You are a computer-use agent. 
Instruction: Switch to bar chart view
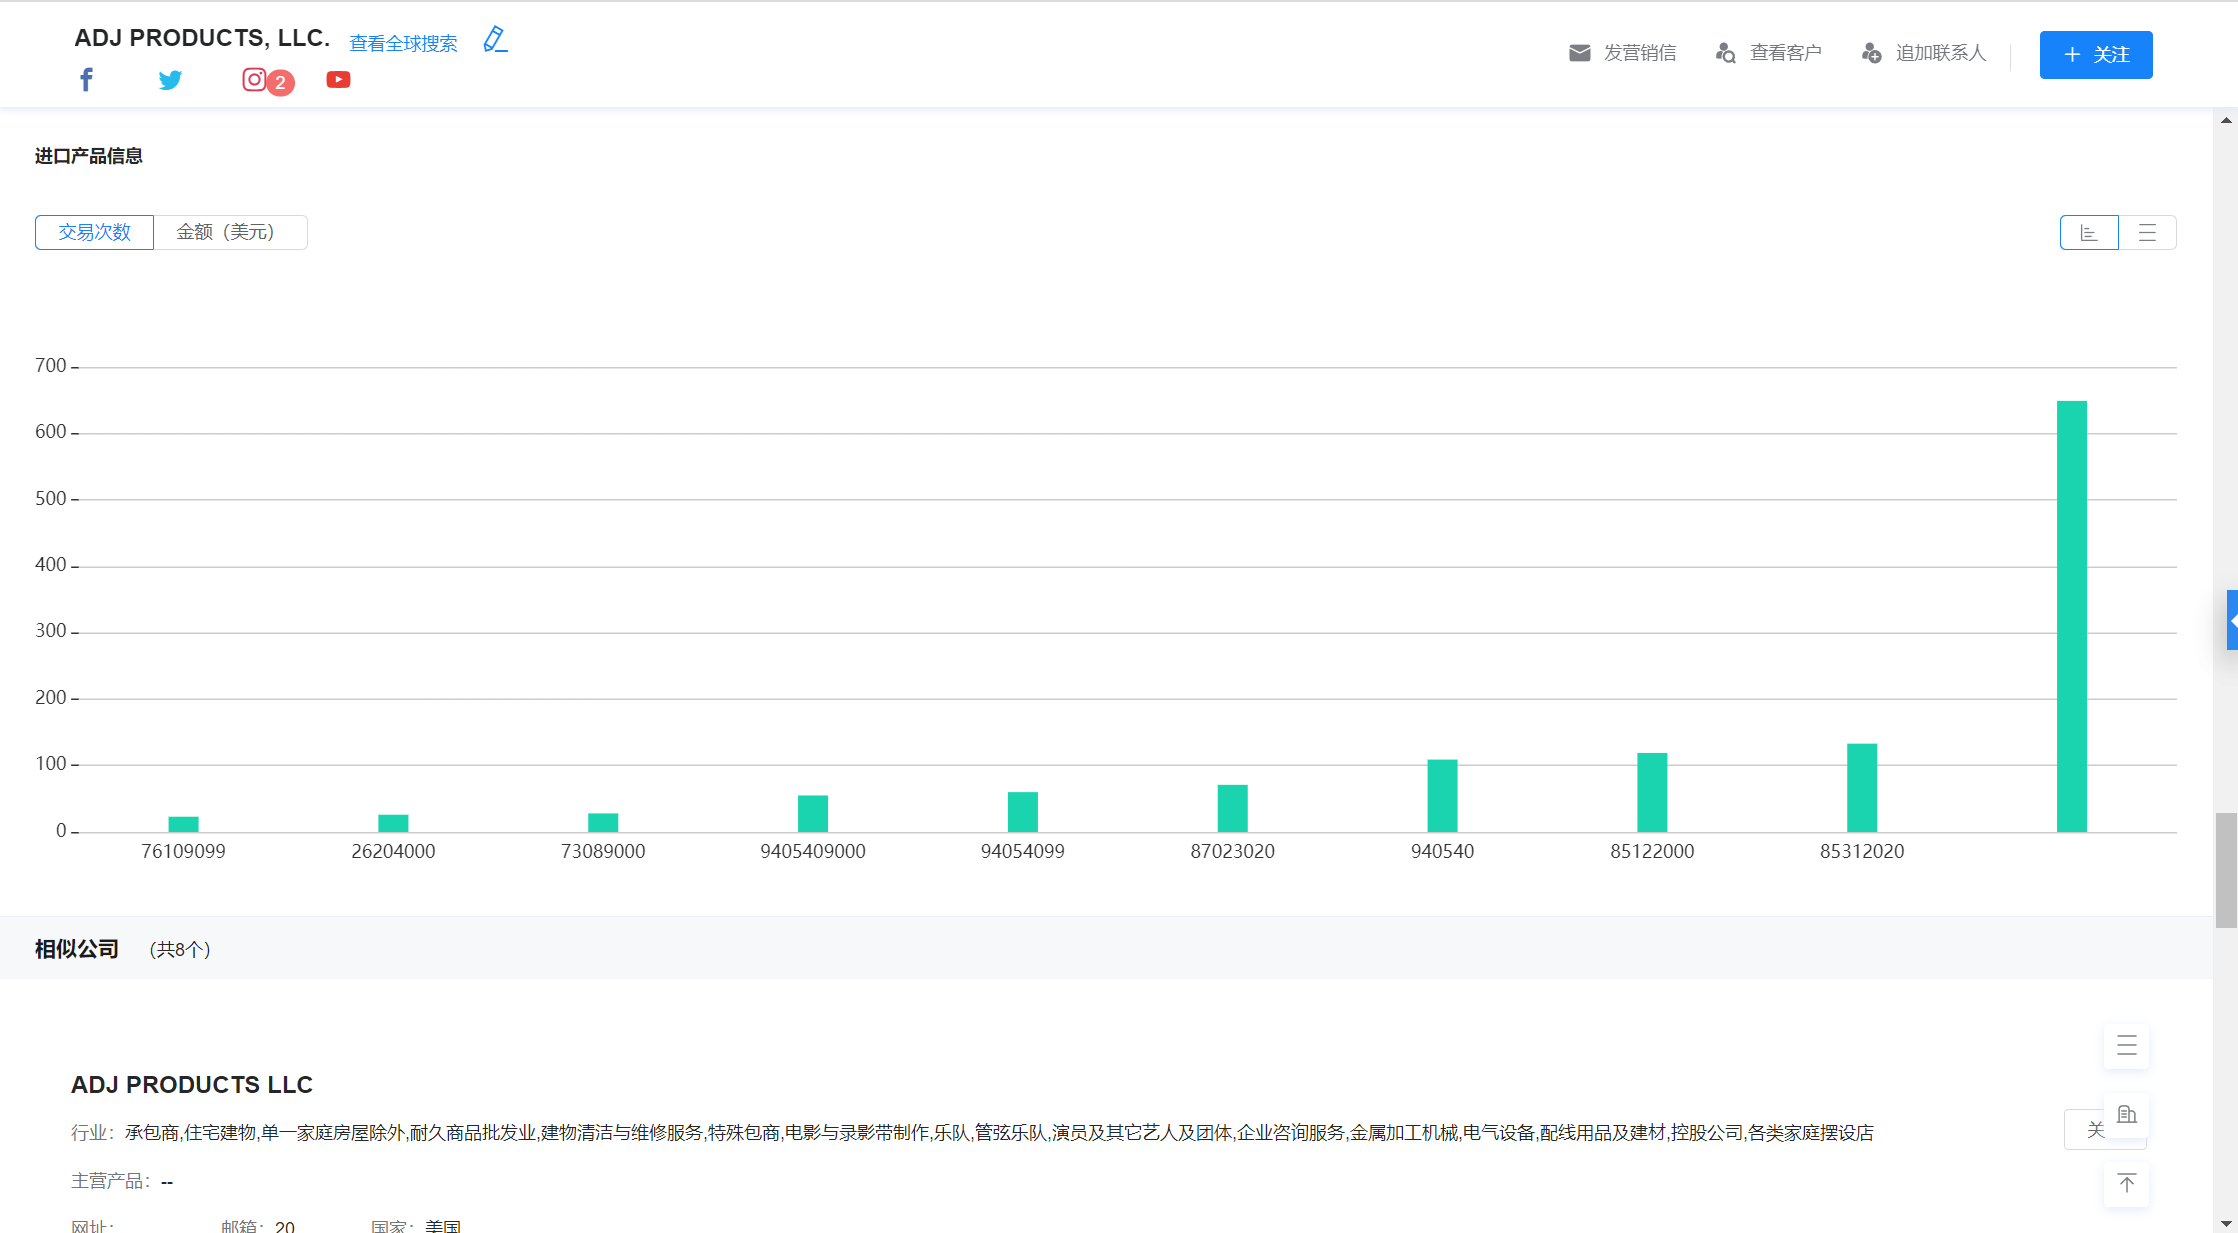pyautogui.click(x=2089, y=233)
